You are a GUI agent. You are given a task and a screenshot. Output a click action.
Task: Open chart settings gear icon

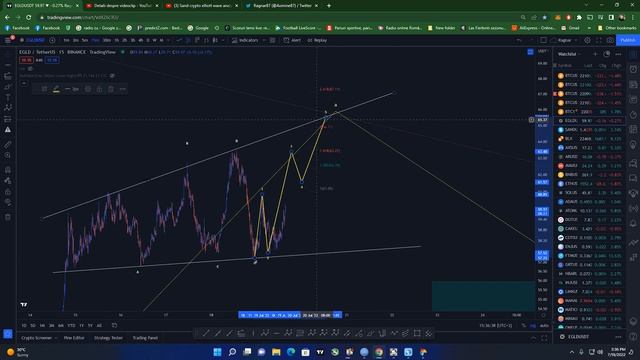[587, 40]
